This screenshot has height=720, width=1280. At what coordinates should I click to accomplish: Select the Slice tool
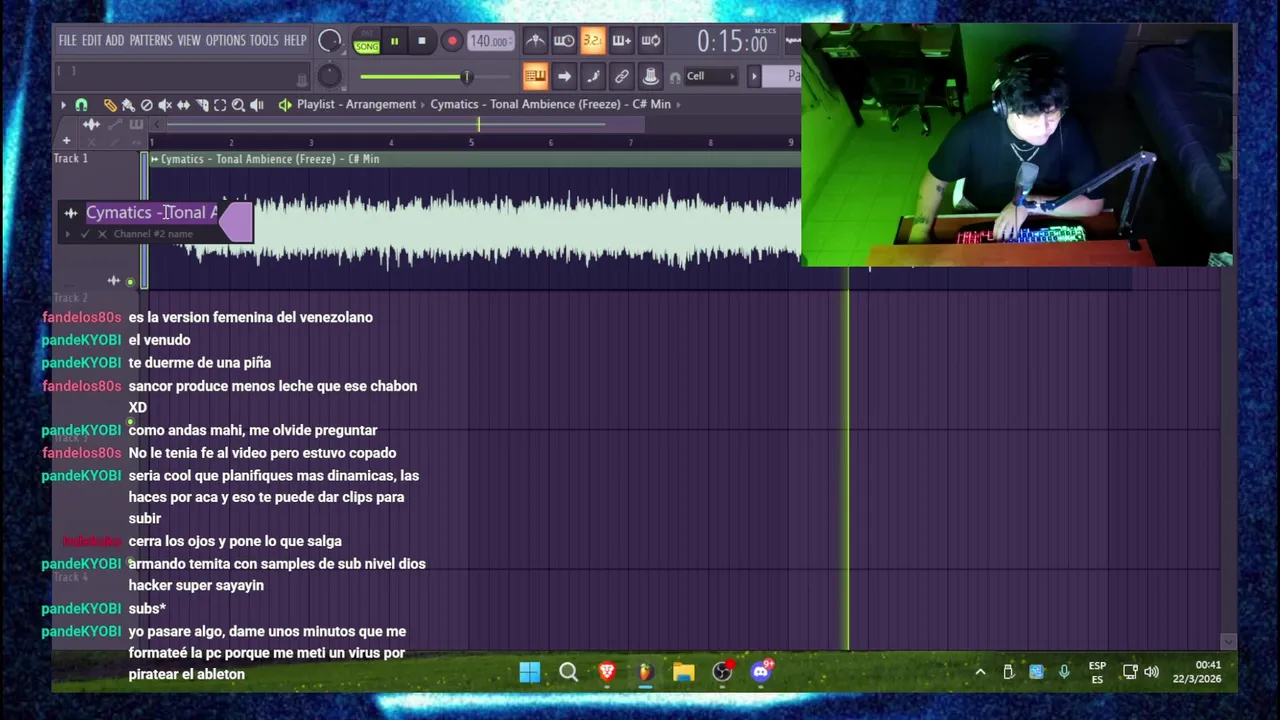pyautogui.click(x=202, y=105)
